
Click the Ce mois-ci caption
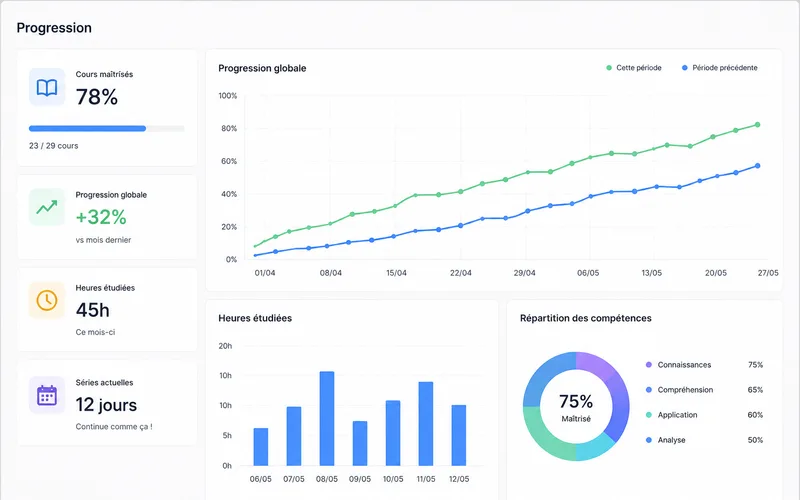coord(95,332)
